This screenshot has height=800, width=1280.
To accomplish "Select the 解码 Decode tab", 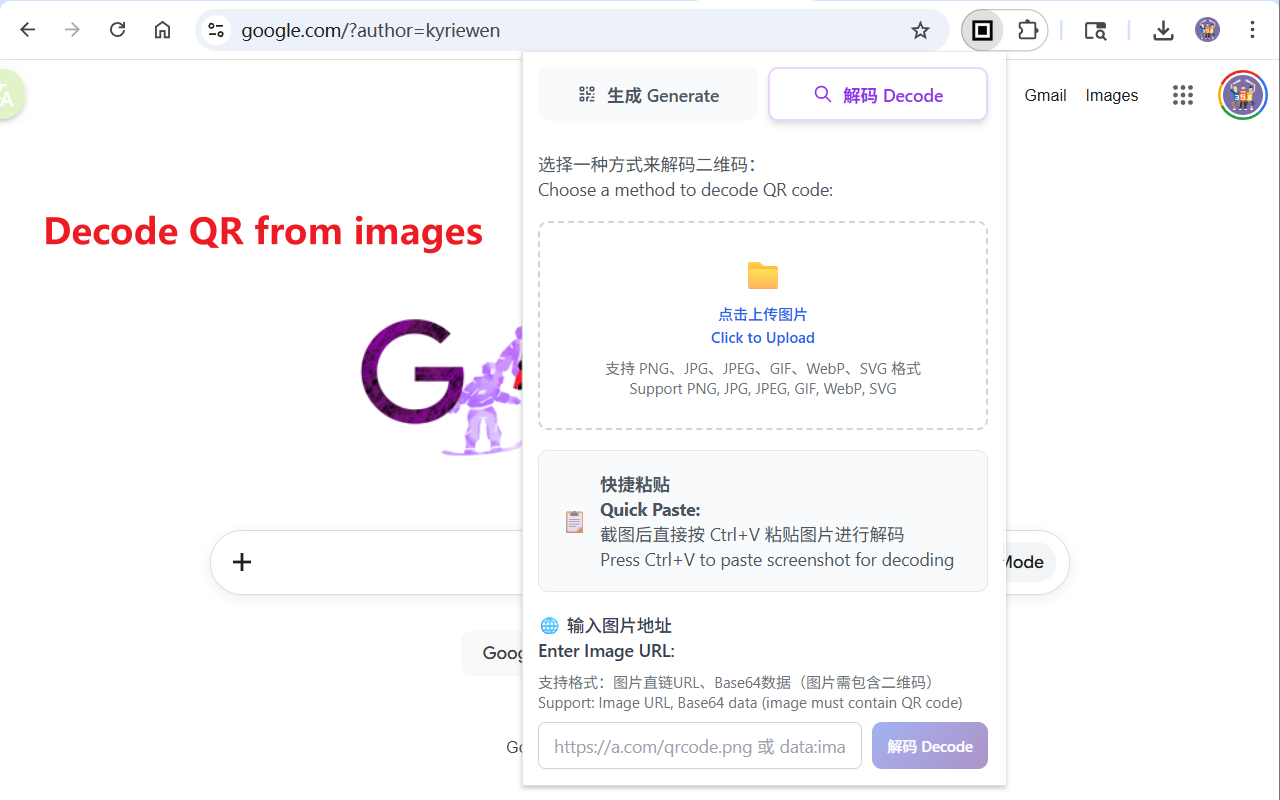I will pyautogui.click(x=877, y=94).
